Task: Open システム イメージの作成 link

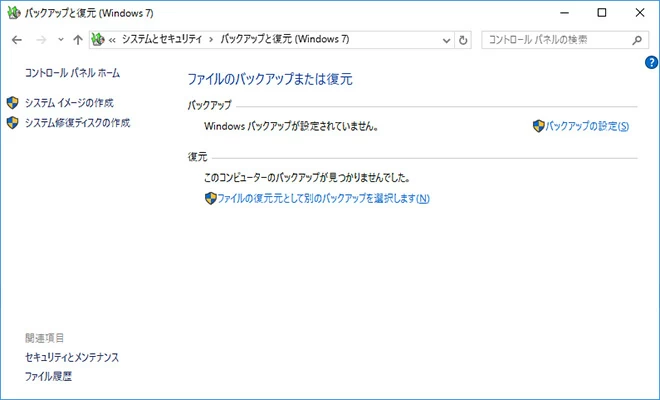Action: pos(69,103)
